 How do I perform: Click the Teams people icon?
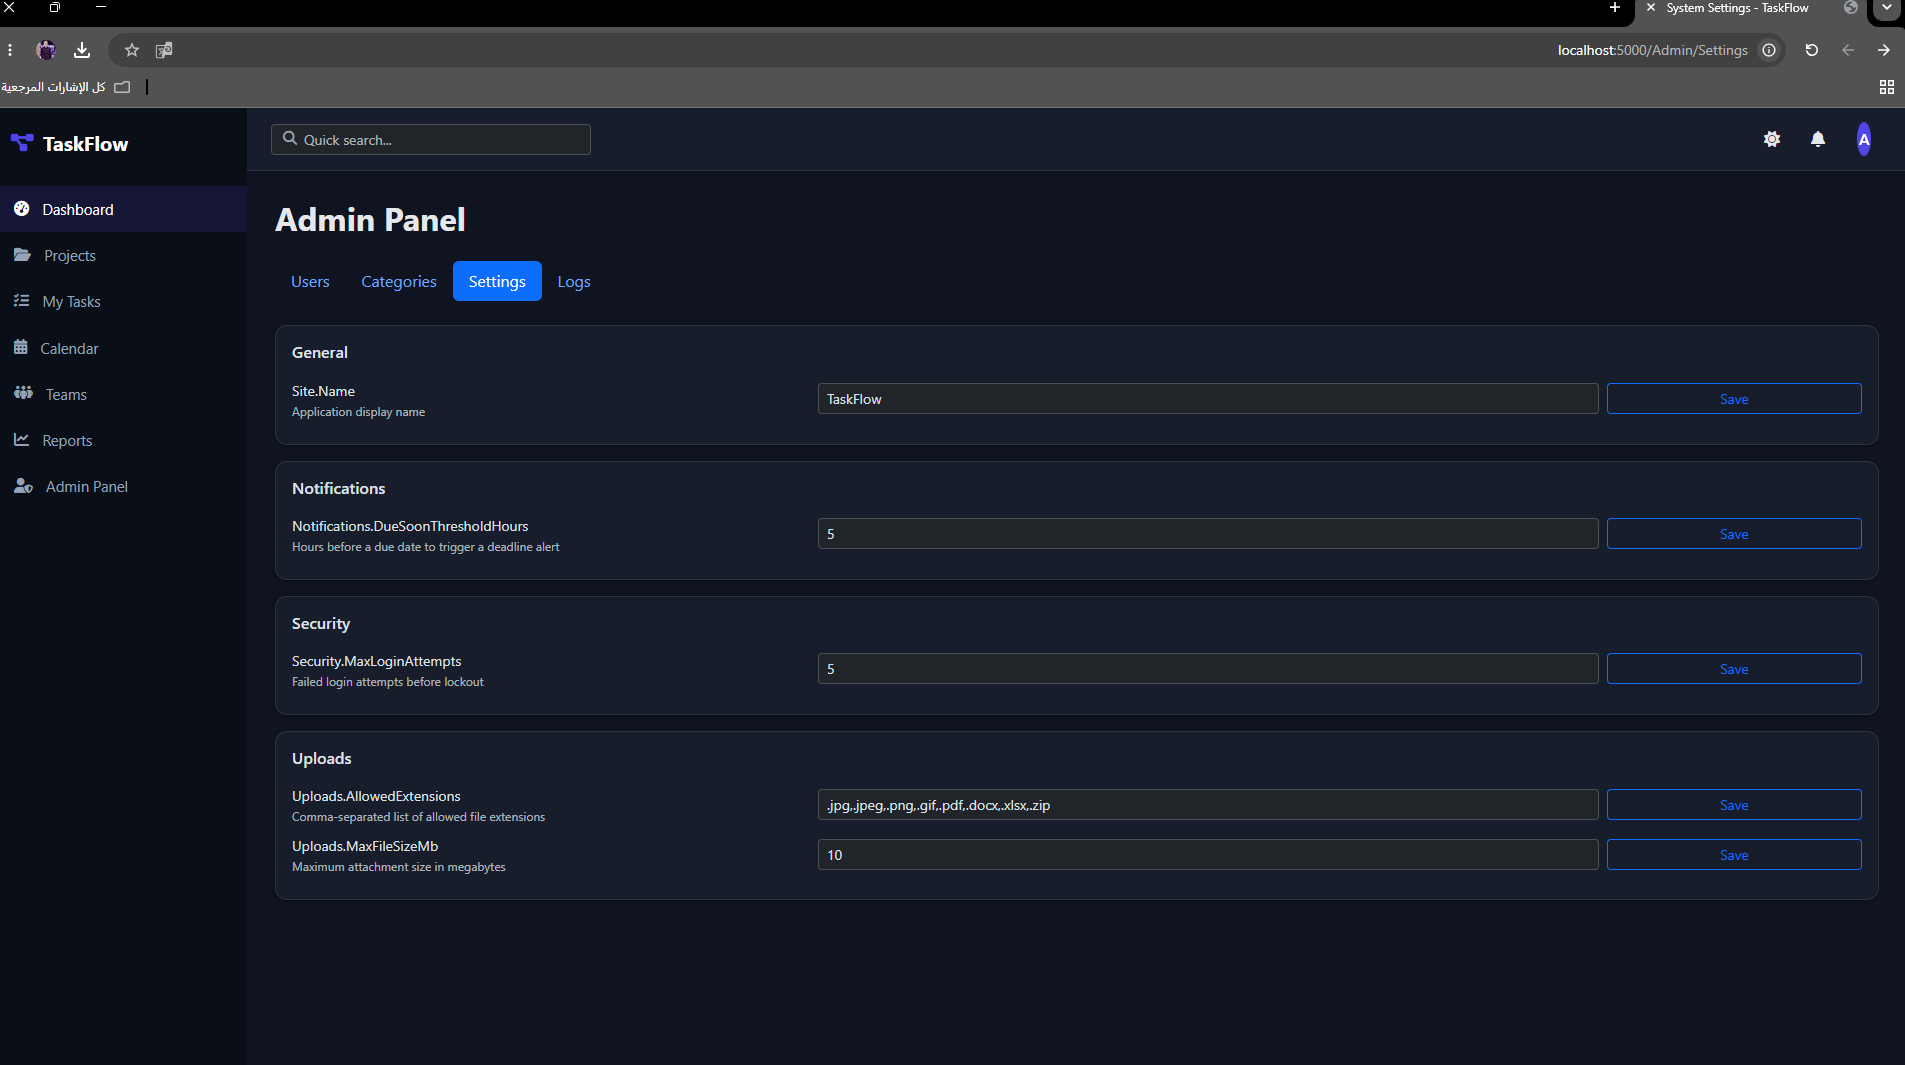(23, 394)
